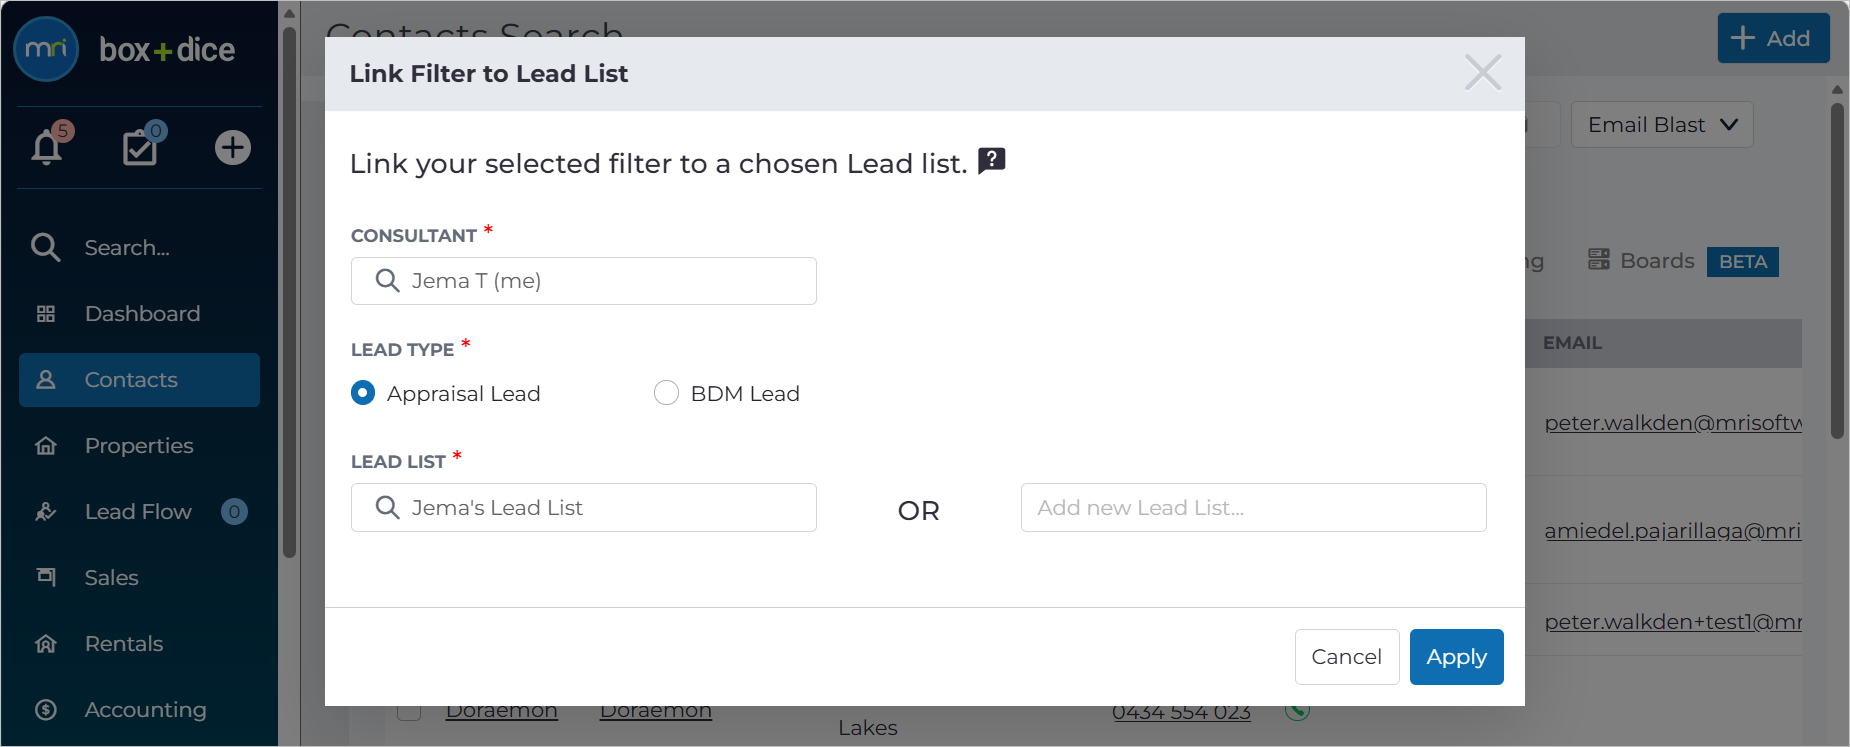Open the Consultant search dropdown
The height and width of the screenshot is (747, 1850).
584,281
